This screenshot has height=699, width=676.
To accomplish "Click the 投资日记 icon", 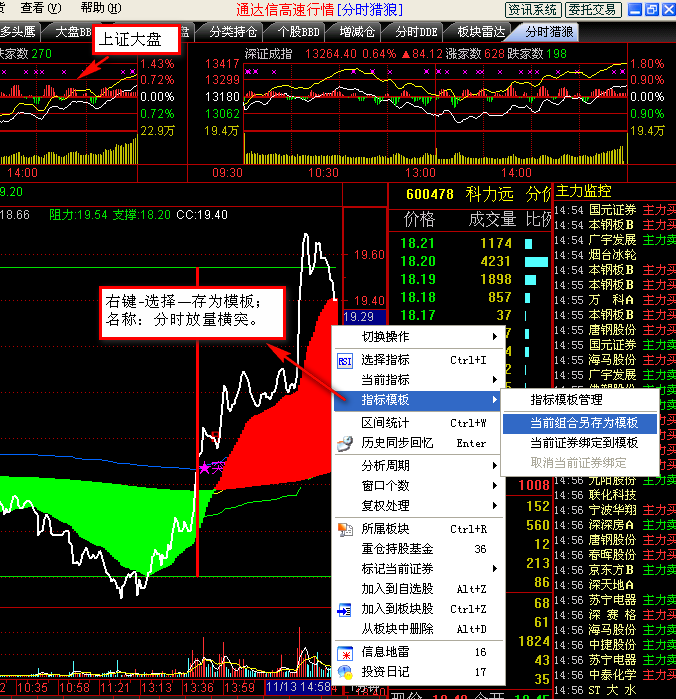I will click(345, 672).
